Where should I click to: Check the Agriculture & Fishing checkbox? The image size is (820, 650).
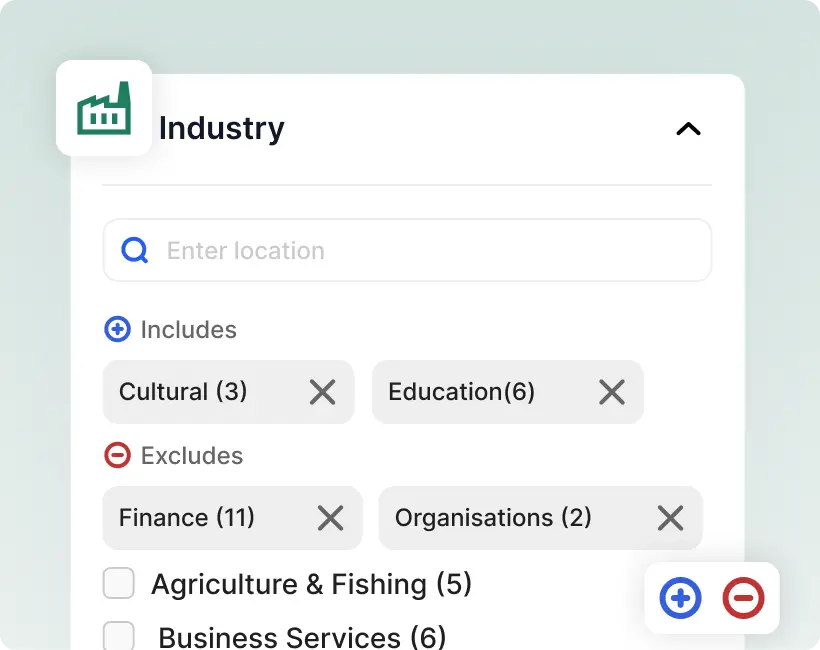119,583
